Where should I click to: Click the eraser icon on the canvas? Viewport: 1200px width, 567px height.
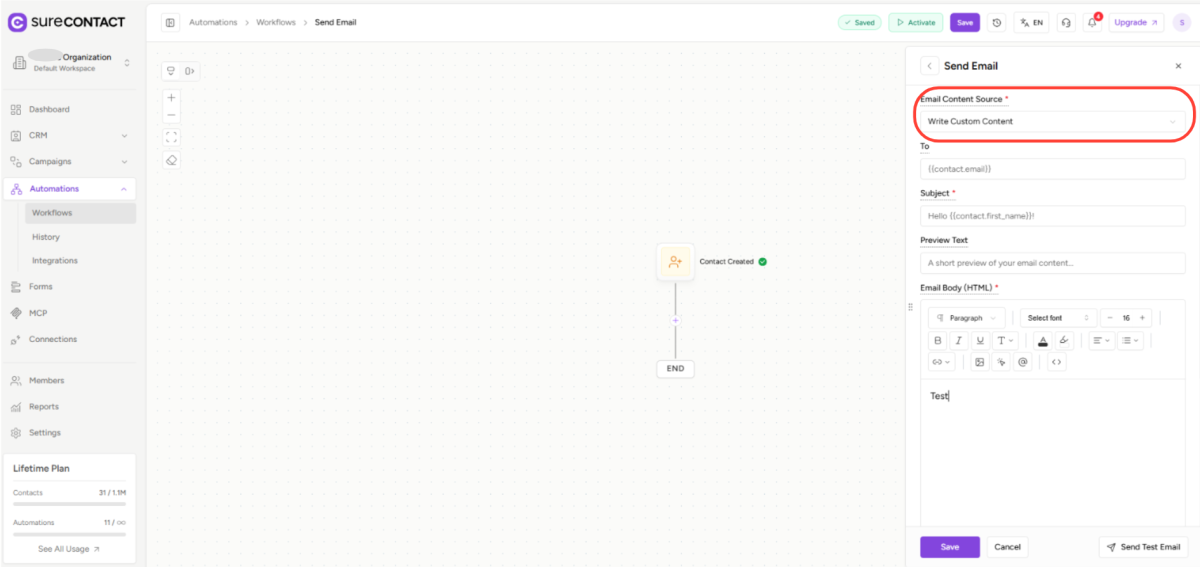(x=171, y=160)
